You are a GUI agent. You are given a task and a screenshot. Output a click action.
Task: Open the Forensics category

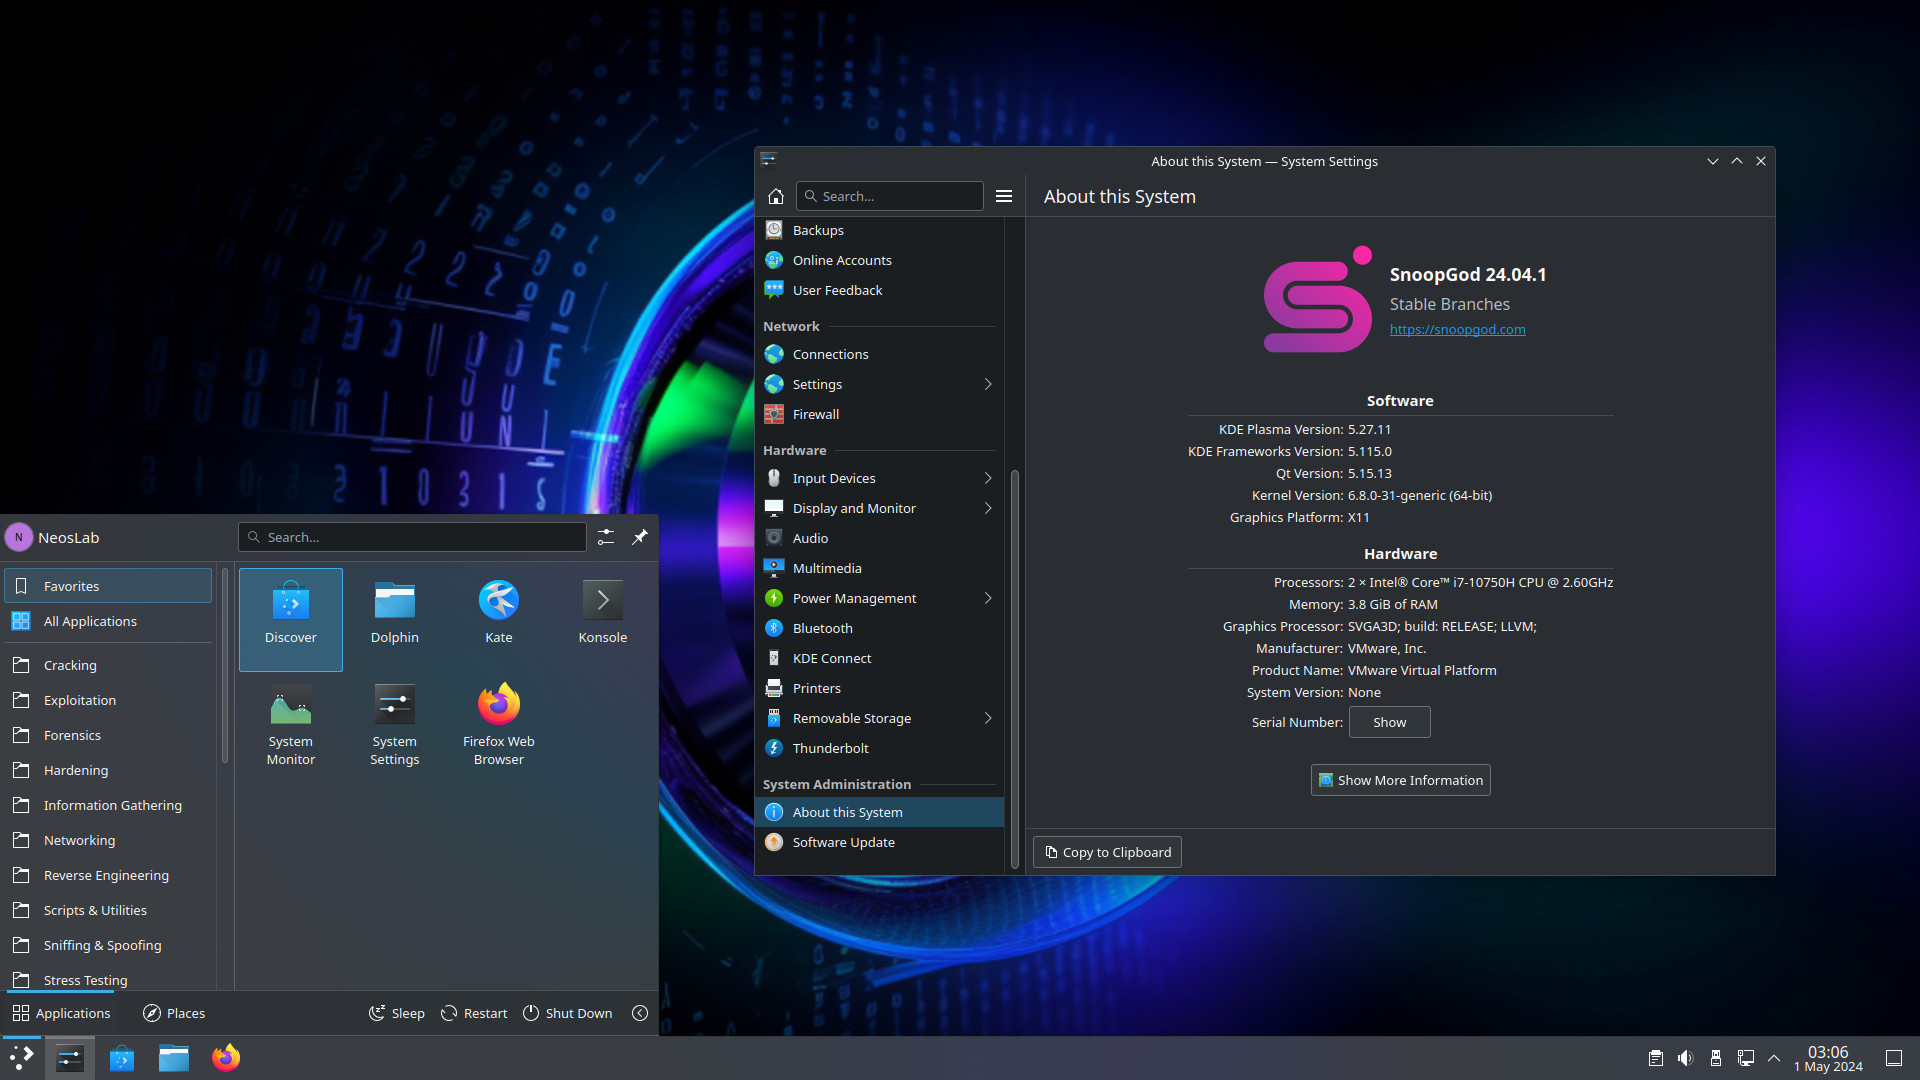(108, 735)
